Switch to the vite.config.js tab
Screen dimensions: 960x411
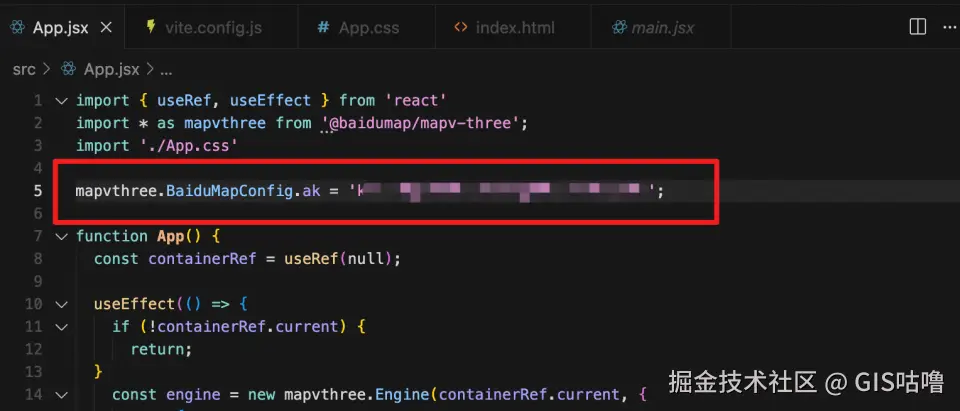pyautogui.click(x=203, y=28)
